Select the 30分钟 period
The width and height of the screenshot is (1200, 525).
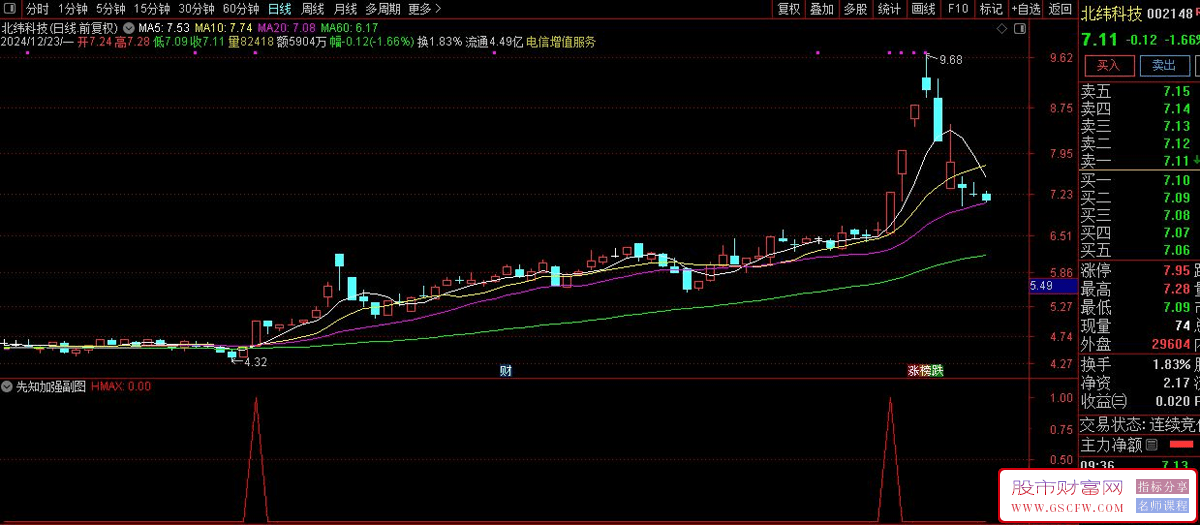pyautogui.click(x=197, y=9)
